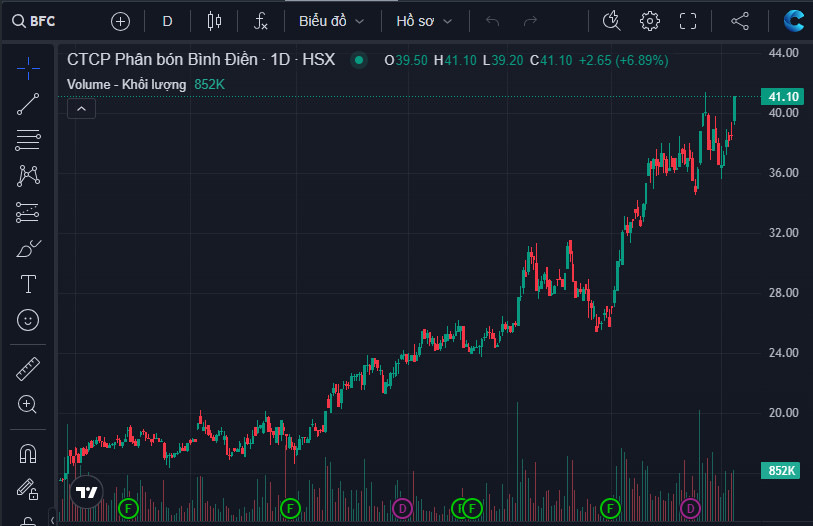This screenshot has width=813, height=526.
Task: Toggle lock all drawings
Action: point(28,489)
